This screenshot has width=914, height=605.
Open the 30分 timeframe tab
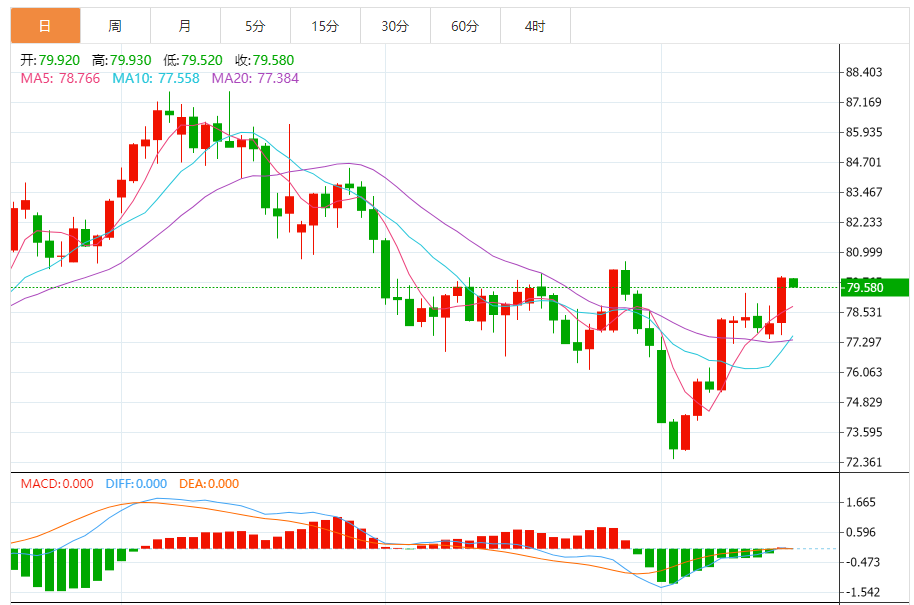pyautogui.click(x=395, y=26)
